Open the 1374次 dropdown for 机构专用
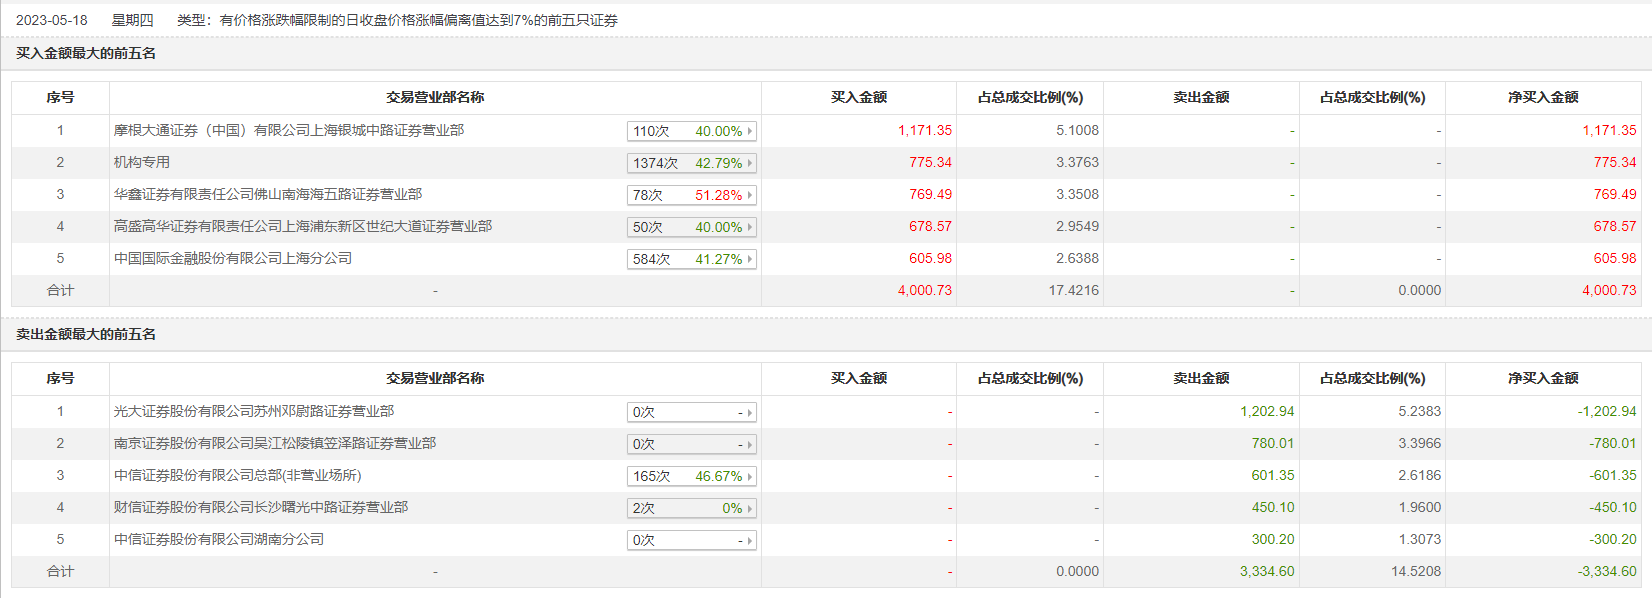The height and width of the screenshot is (598, 1652). coord(692,163)
